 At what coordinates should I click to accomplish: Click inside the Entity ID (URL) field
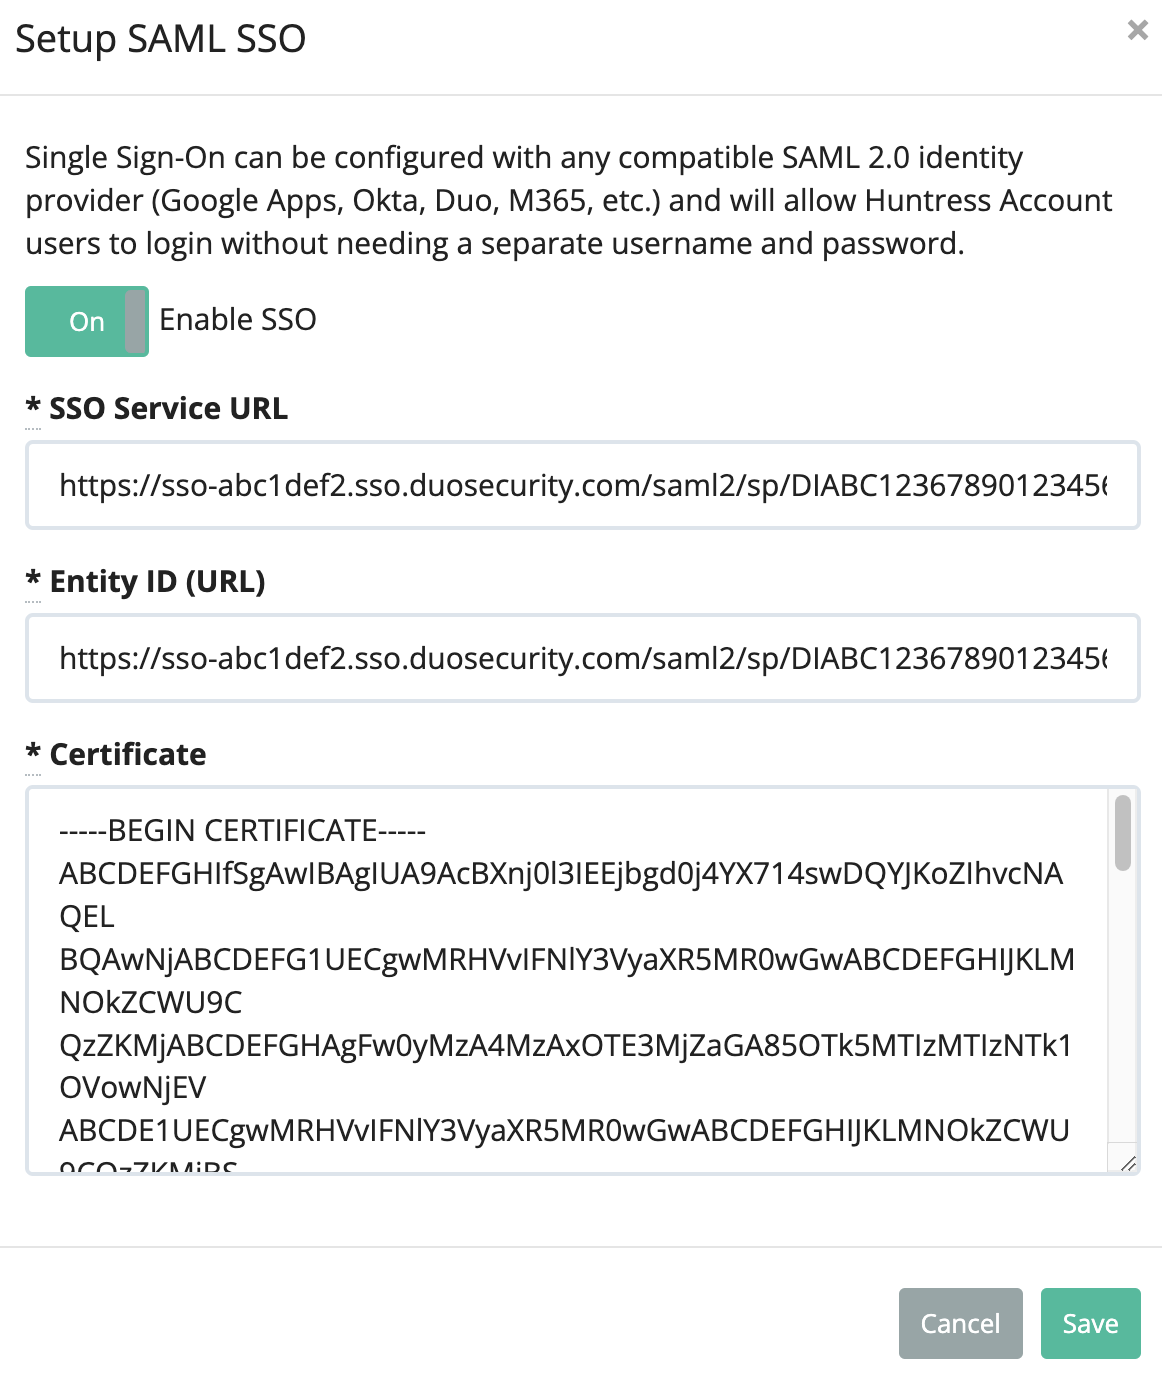(x=582, y=659)
